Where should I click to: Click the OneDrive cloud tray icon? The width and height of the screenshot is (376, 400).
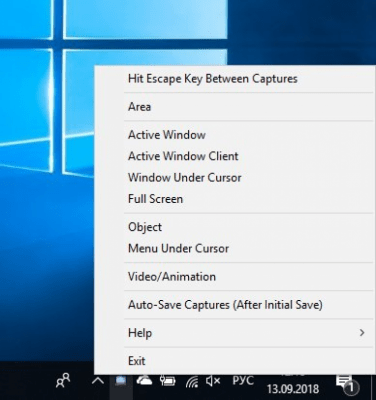point(144,380)
